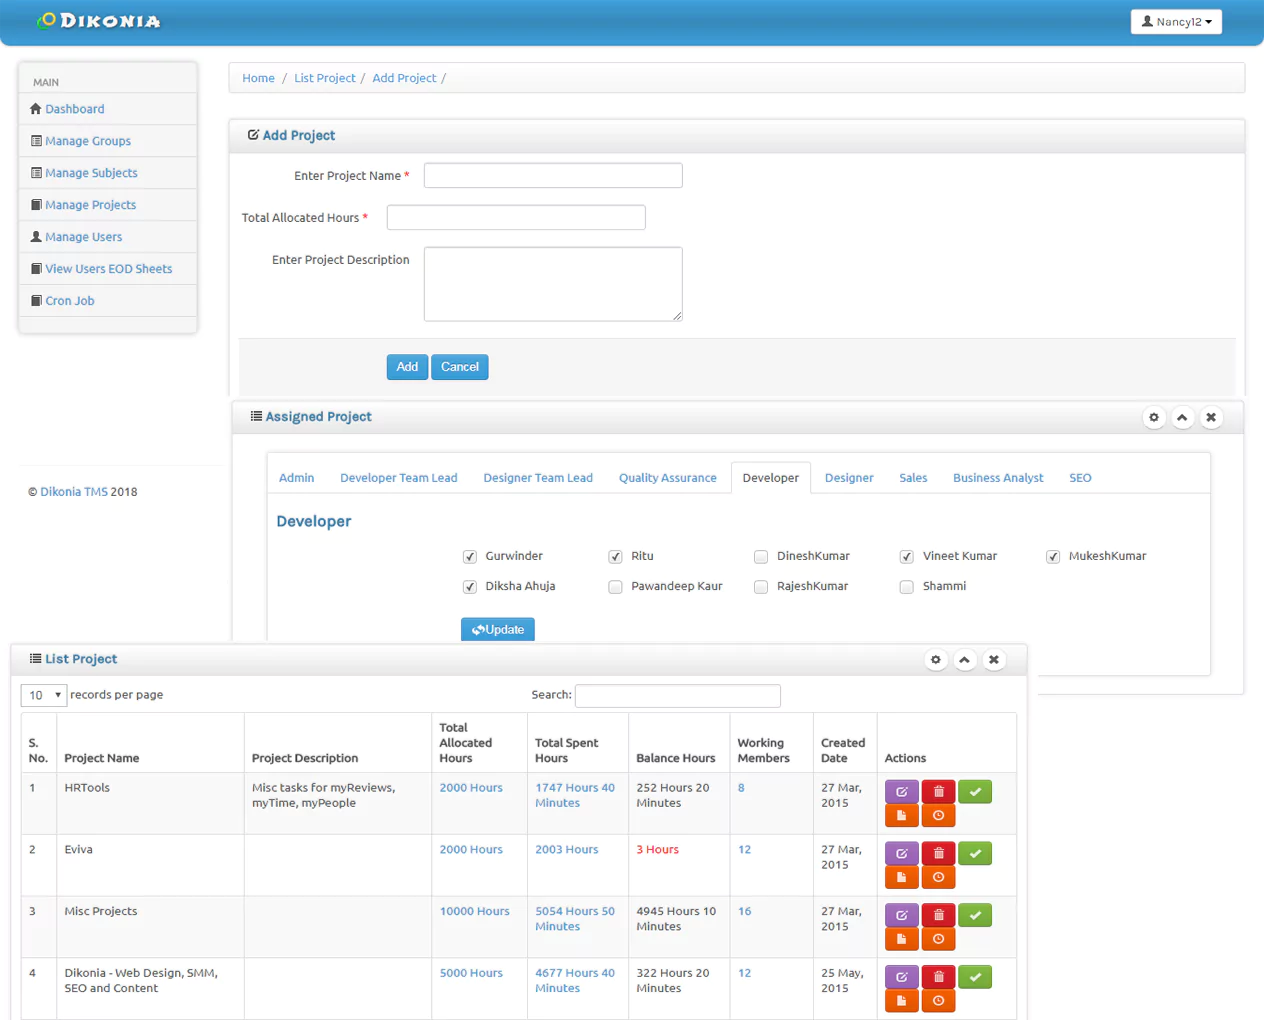This screenshot has width=1264, height=1020.
Task: Click the clock icon for Misc Projects
Action: click(x=938, y=940)
